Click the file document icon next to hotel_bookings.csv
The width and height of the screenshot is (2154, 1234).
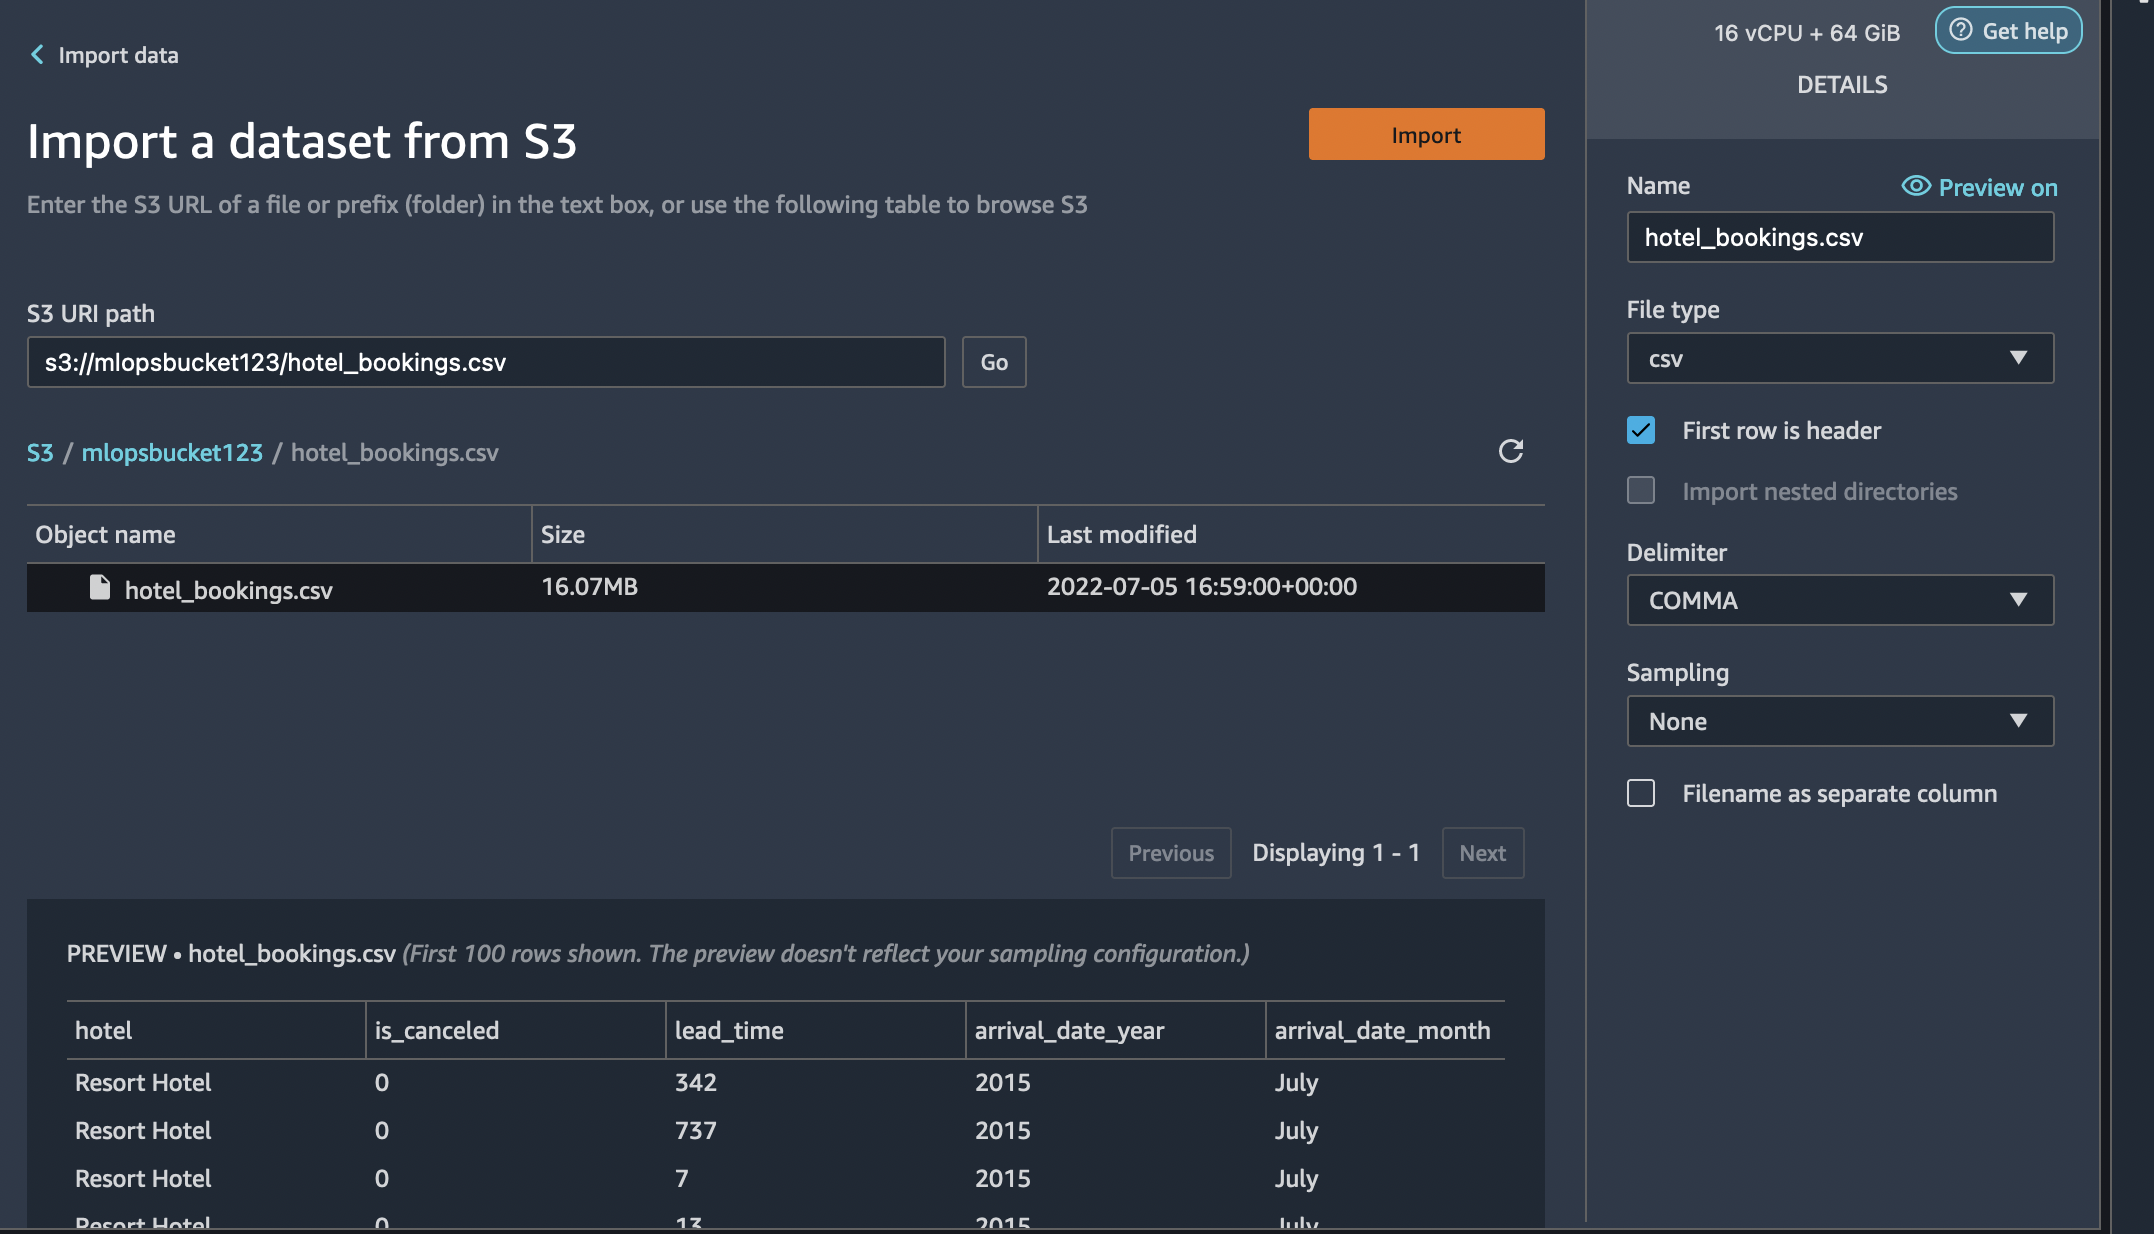click(99, 587)
